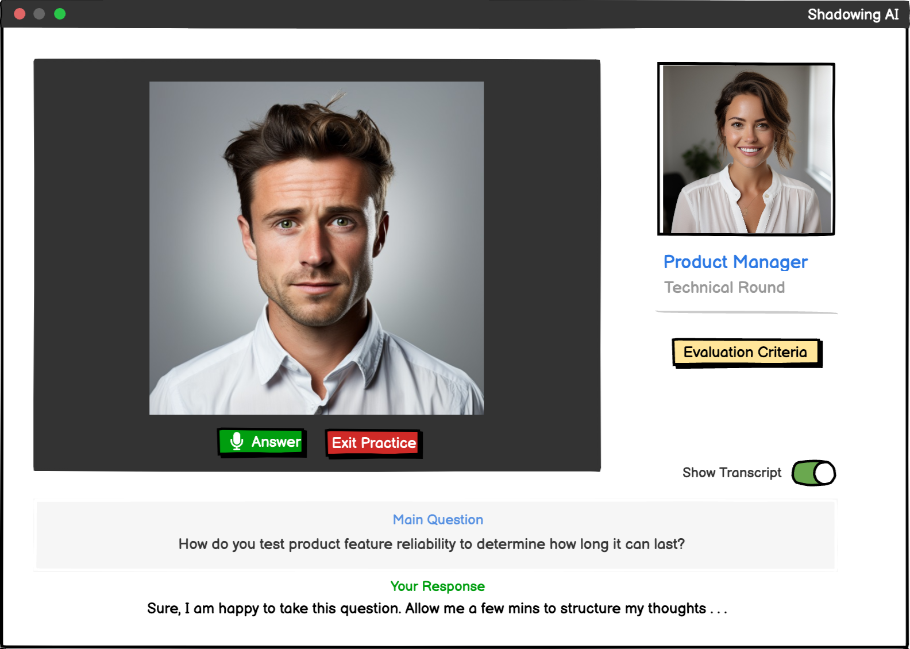This screenshot has width=910, height=649.
Task: Click your transcribed response text
Action: (437, 609)
